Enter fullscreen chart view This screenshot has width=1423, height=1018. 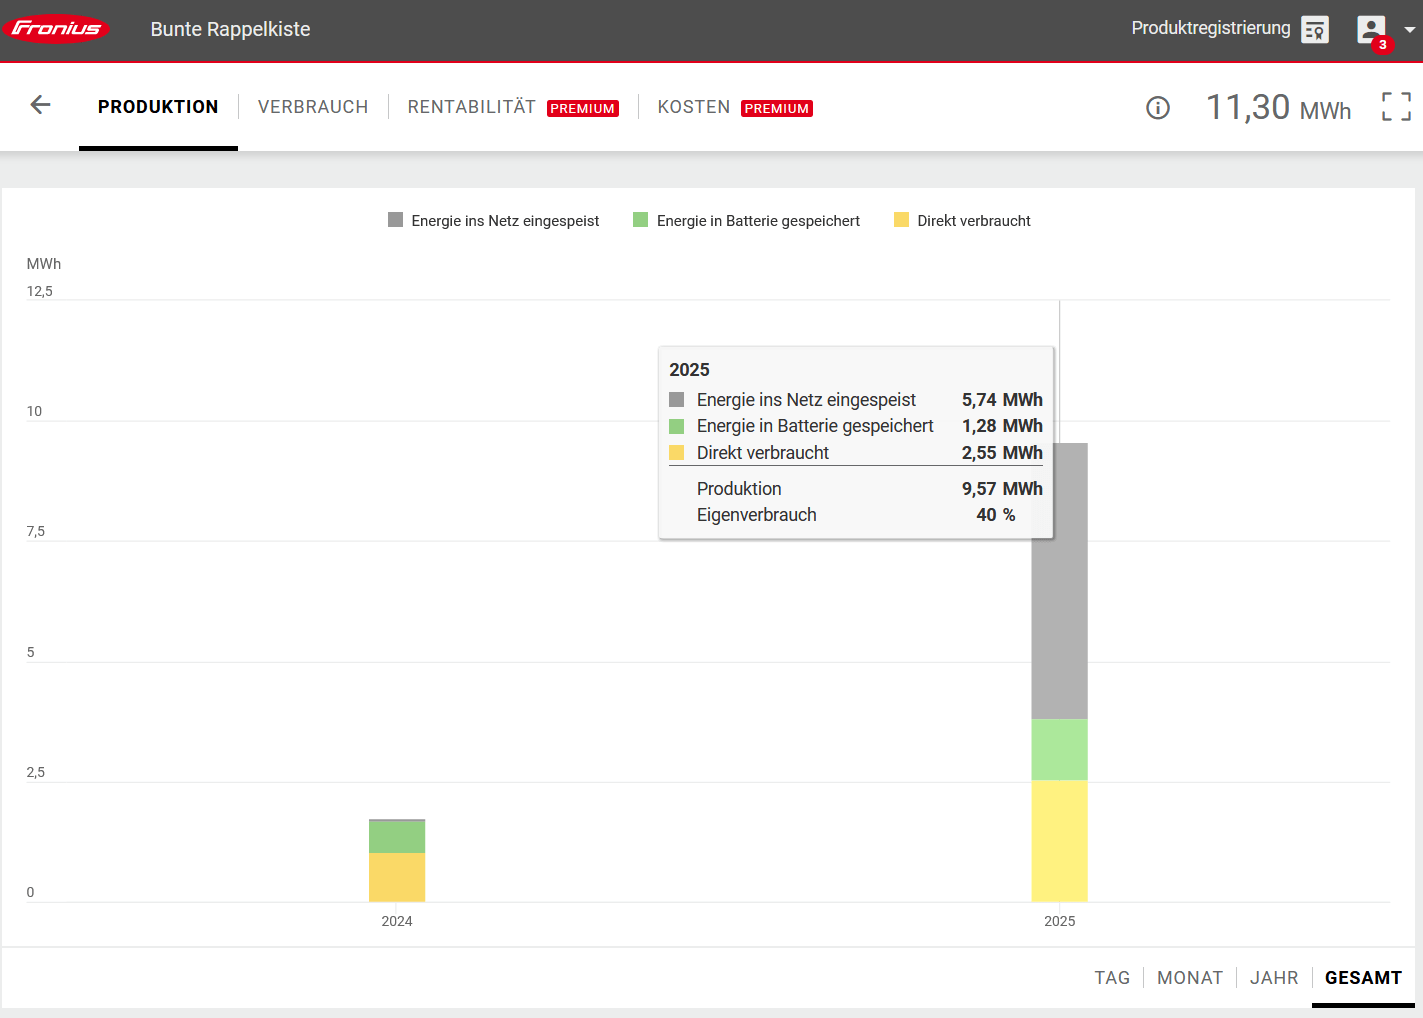pos(1396,107)
